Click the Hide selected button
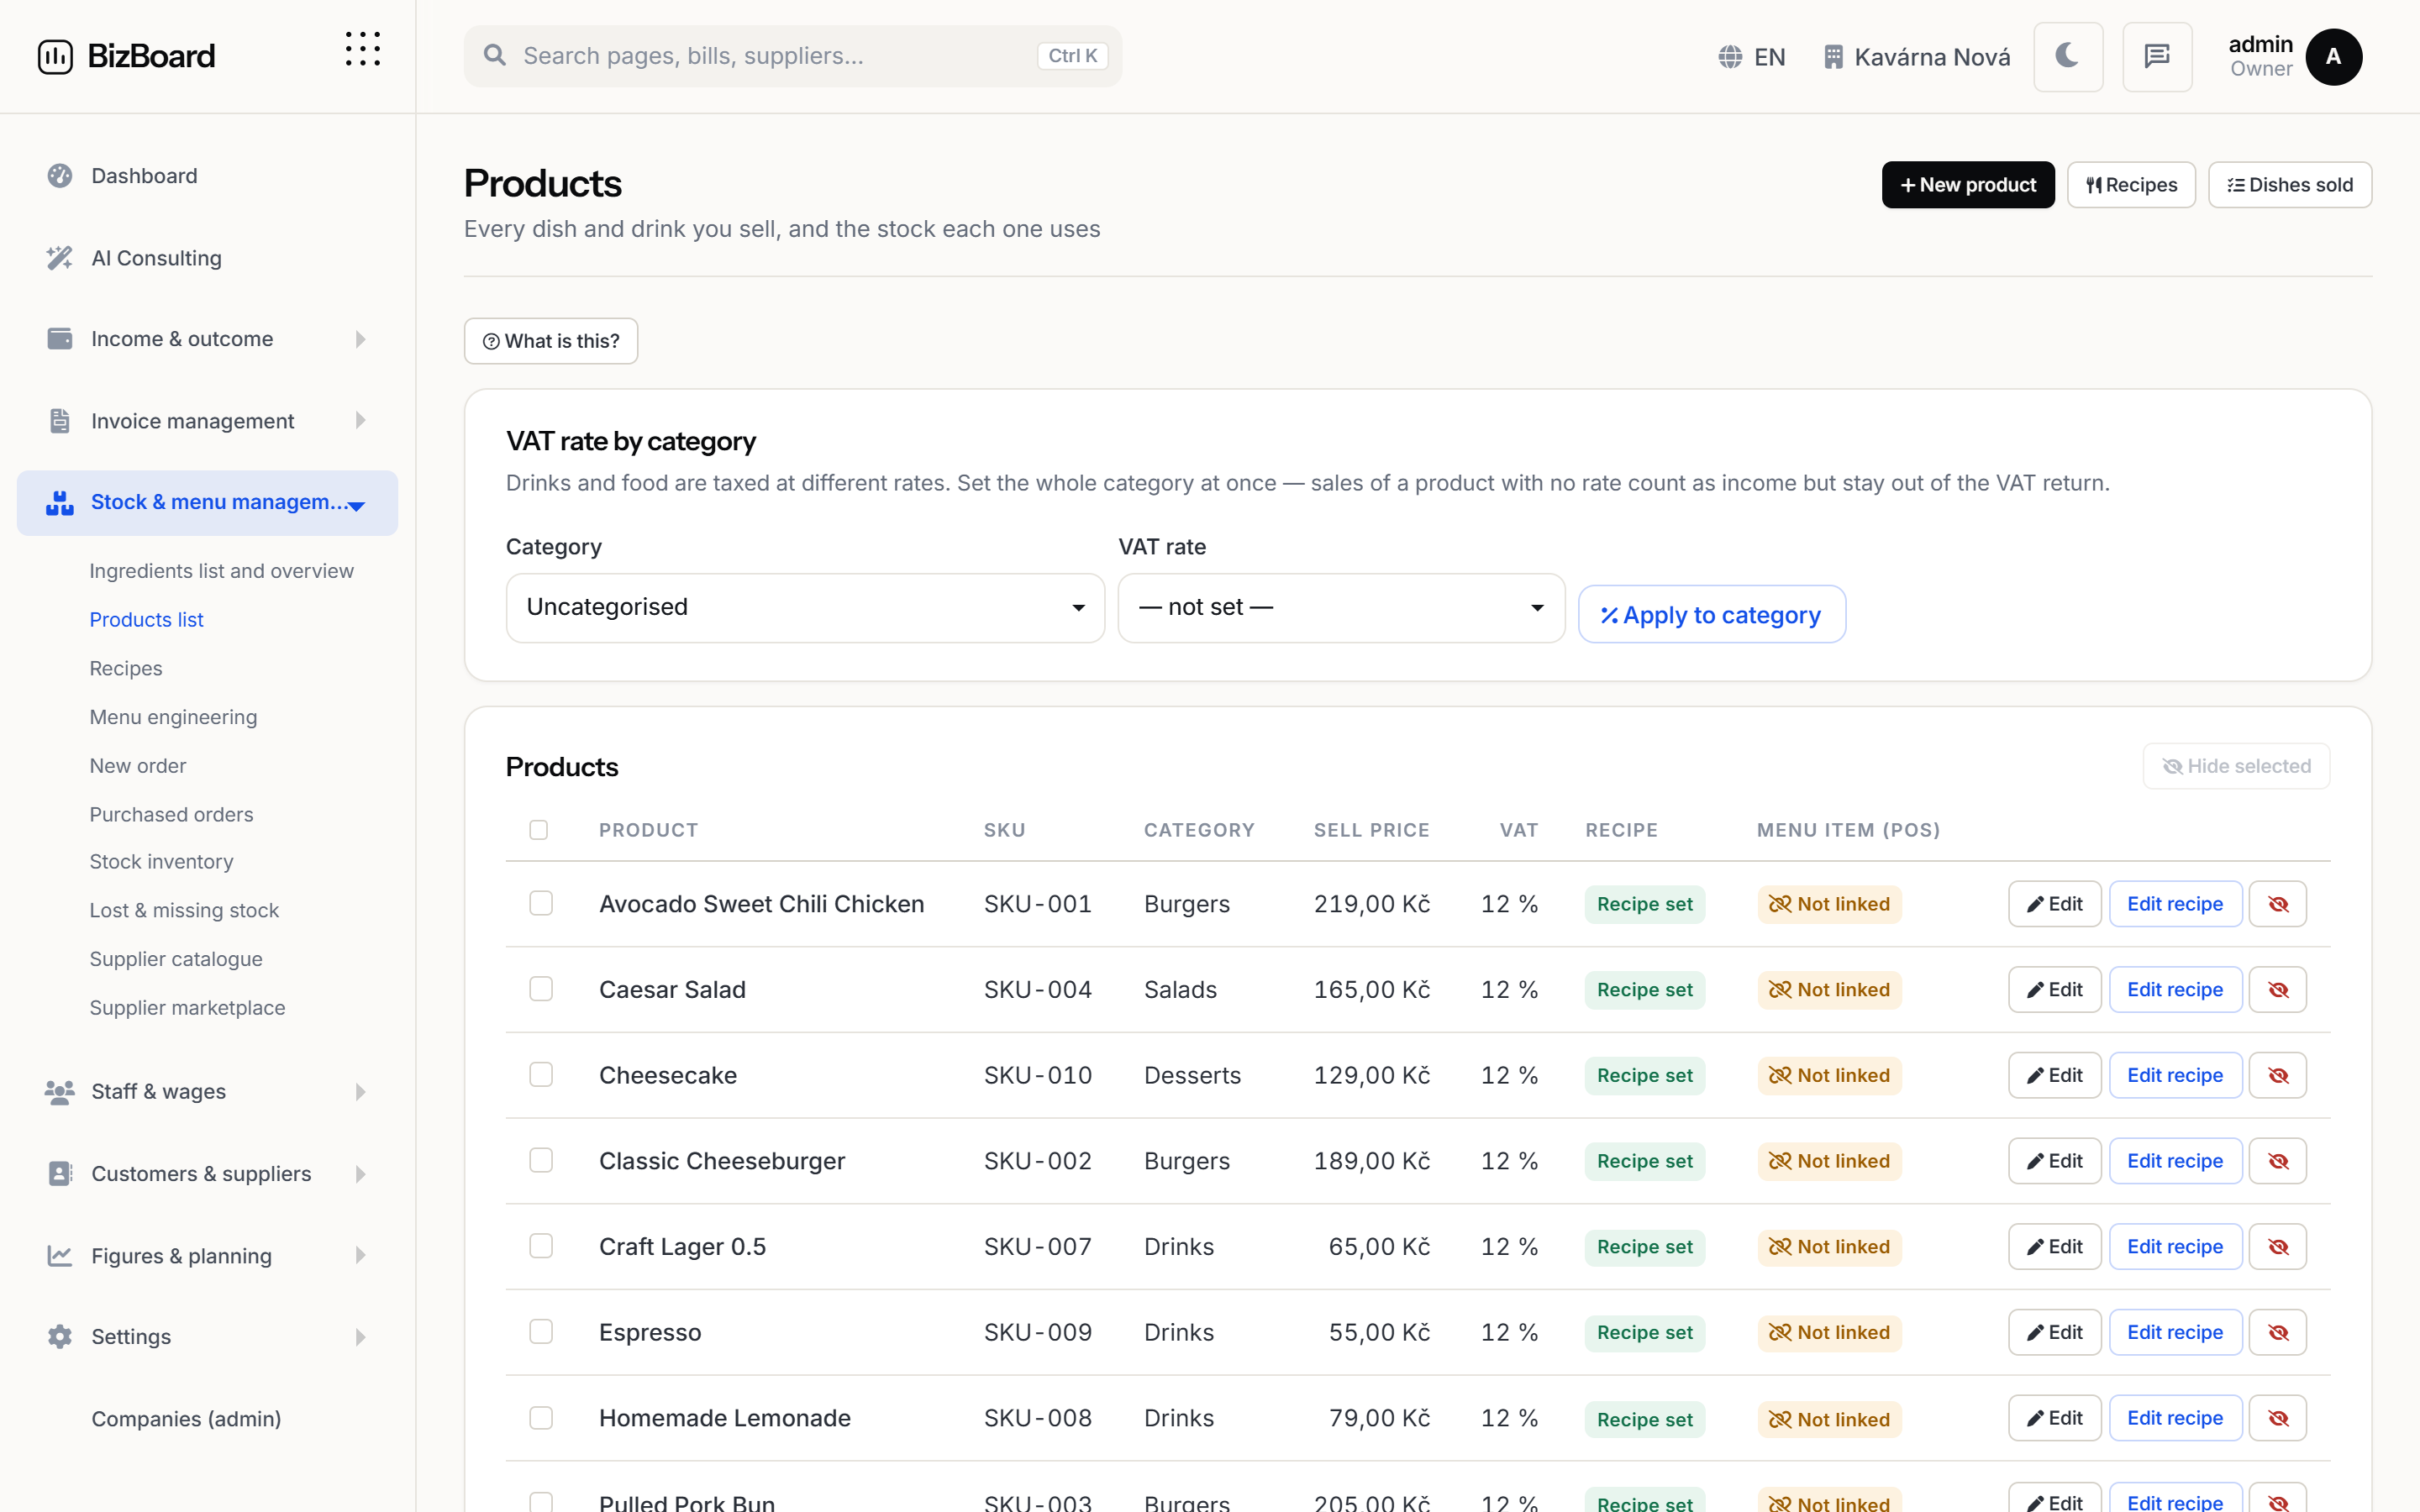 pyautogui.click(x=2236, y=766)
